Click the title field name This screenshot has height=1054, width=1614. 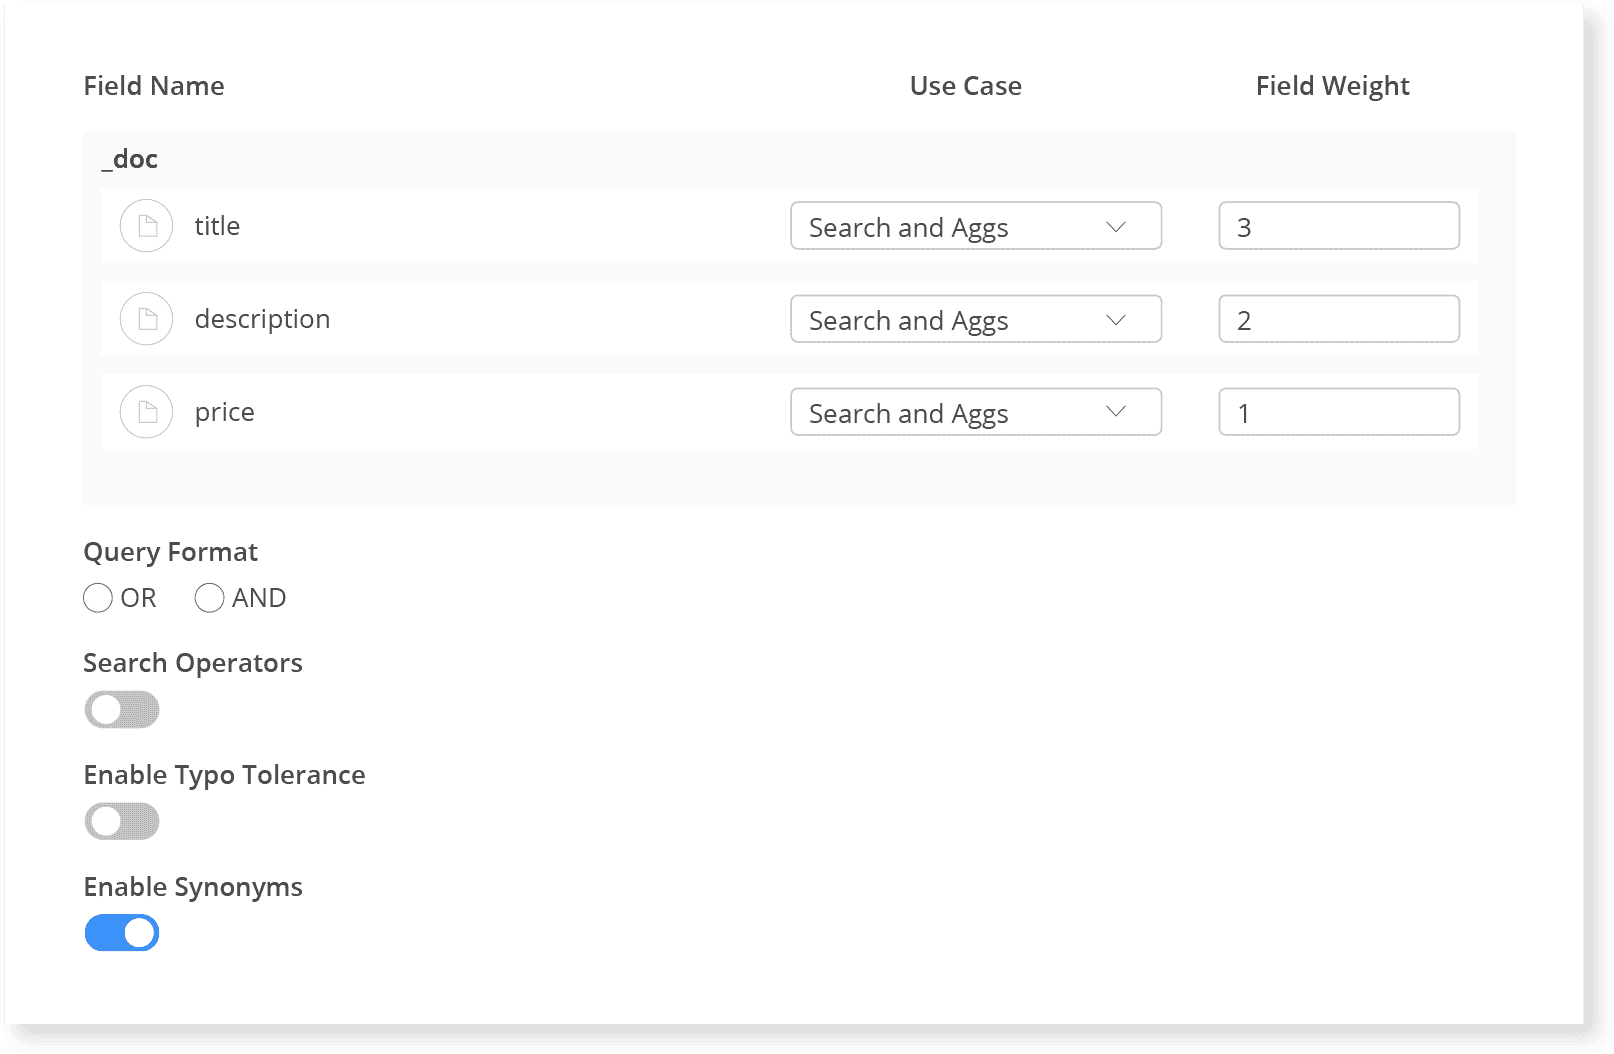[217, 226]
